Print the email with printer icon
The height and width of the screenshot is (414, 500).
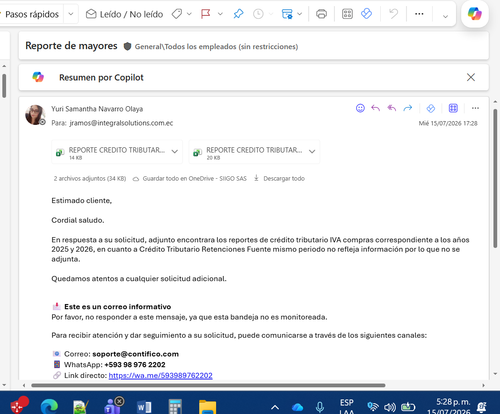tap(321, 14)
